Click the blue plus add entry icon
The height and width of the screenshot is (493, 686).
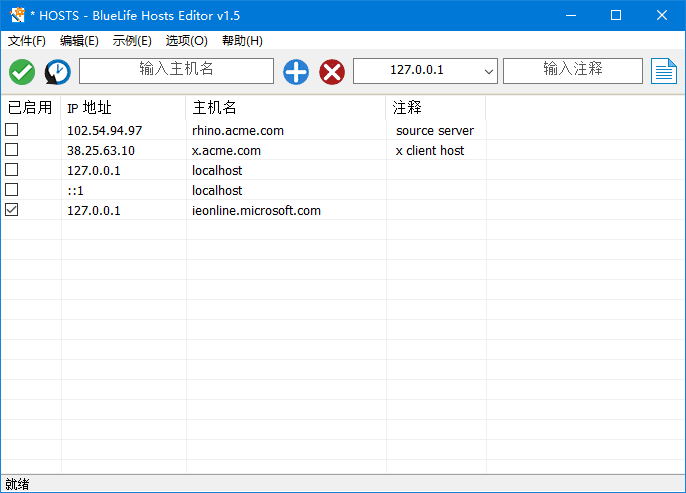click(296, 71)
